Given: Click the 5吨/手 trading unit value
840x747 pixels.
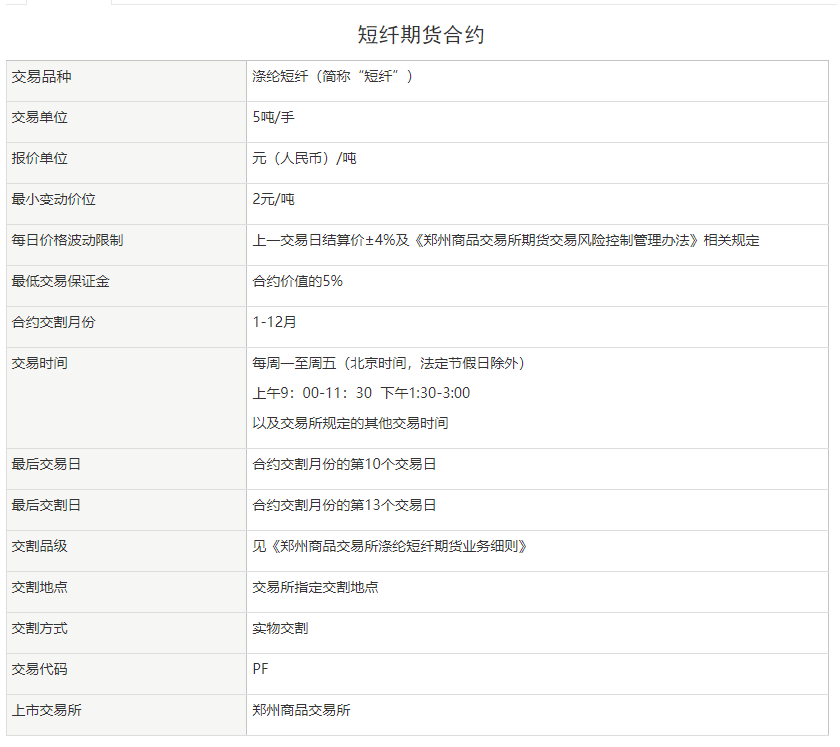Looking at the screenshot, I should point(273,117).
